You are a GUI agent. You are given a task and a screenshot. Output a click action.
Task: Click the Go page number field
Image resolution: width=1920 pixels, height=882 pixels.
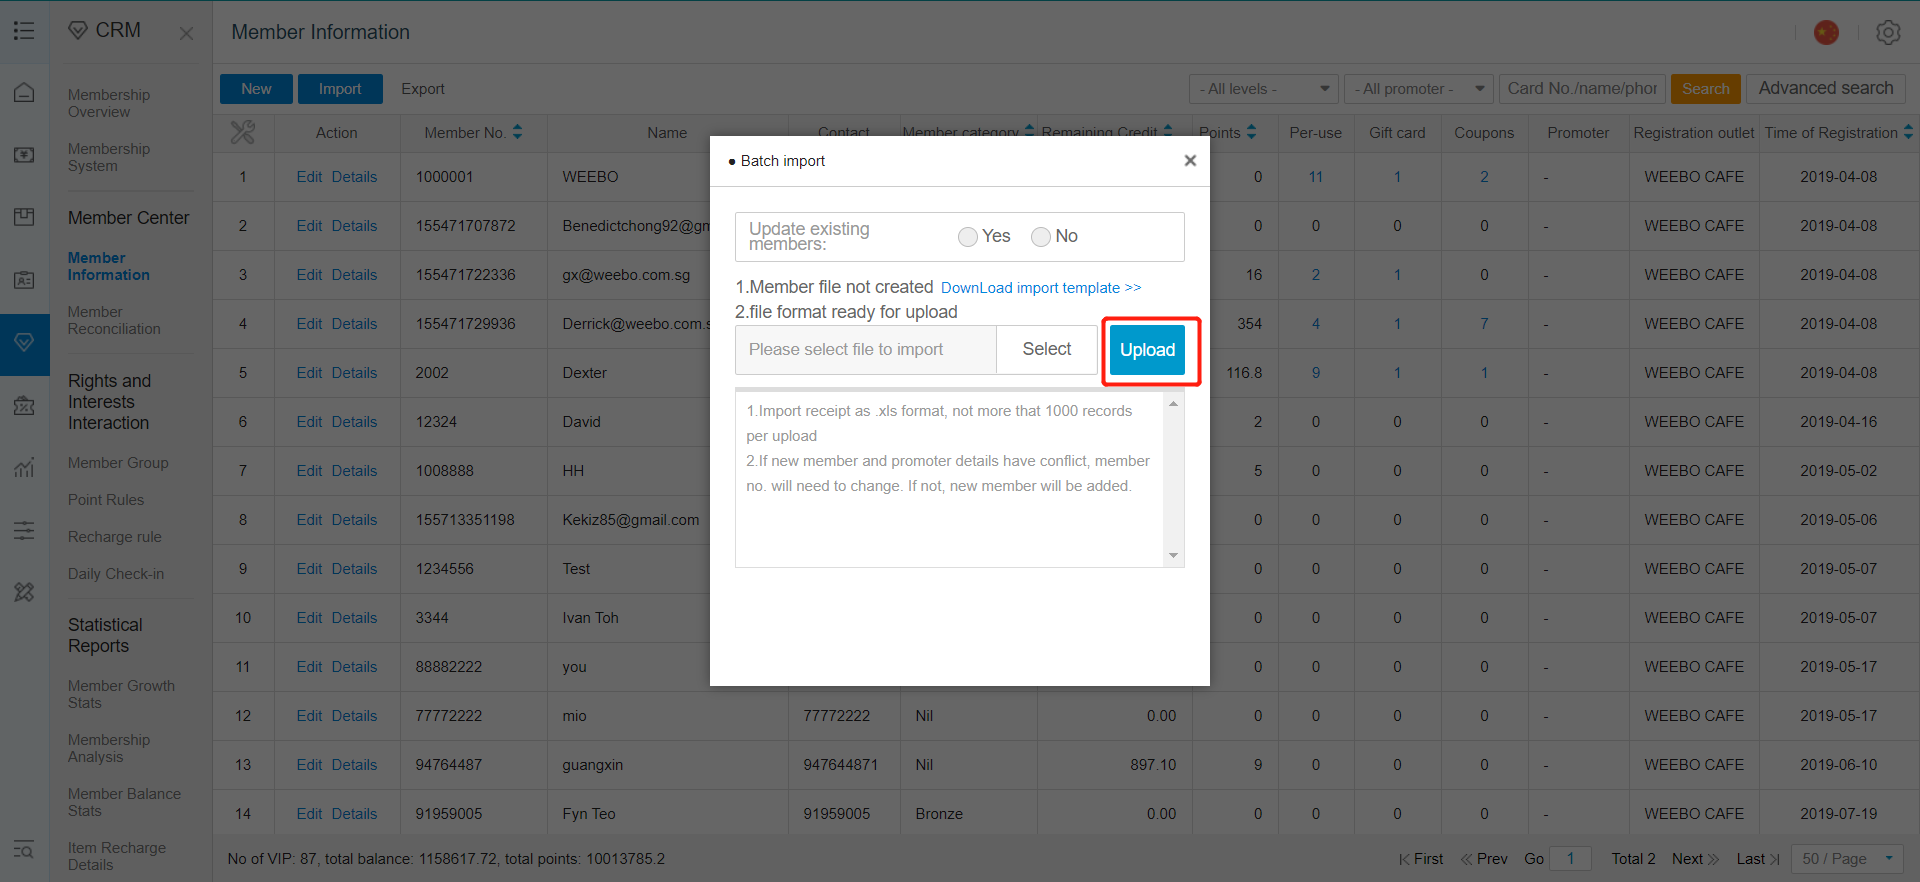coord(1571,859)
